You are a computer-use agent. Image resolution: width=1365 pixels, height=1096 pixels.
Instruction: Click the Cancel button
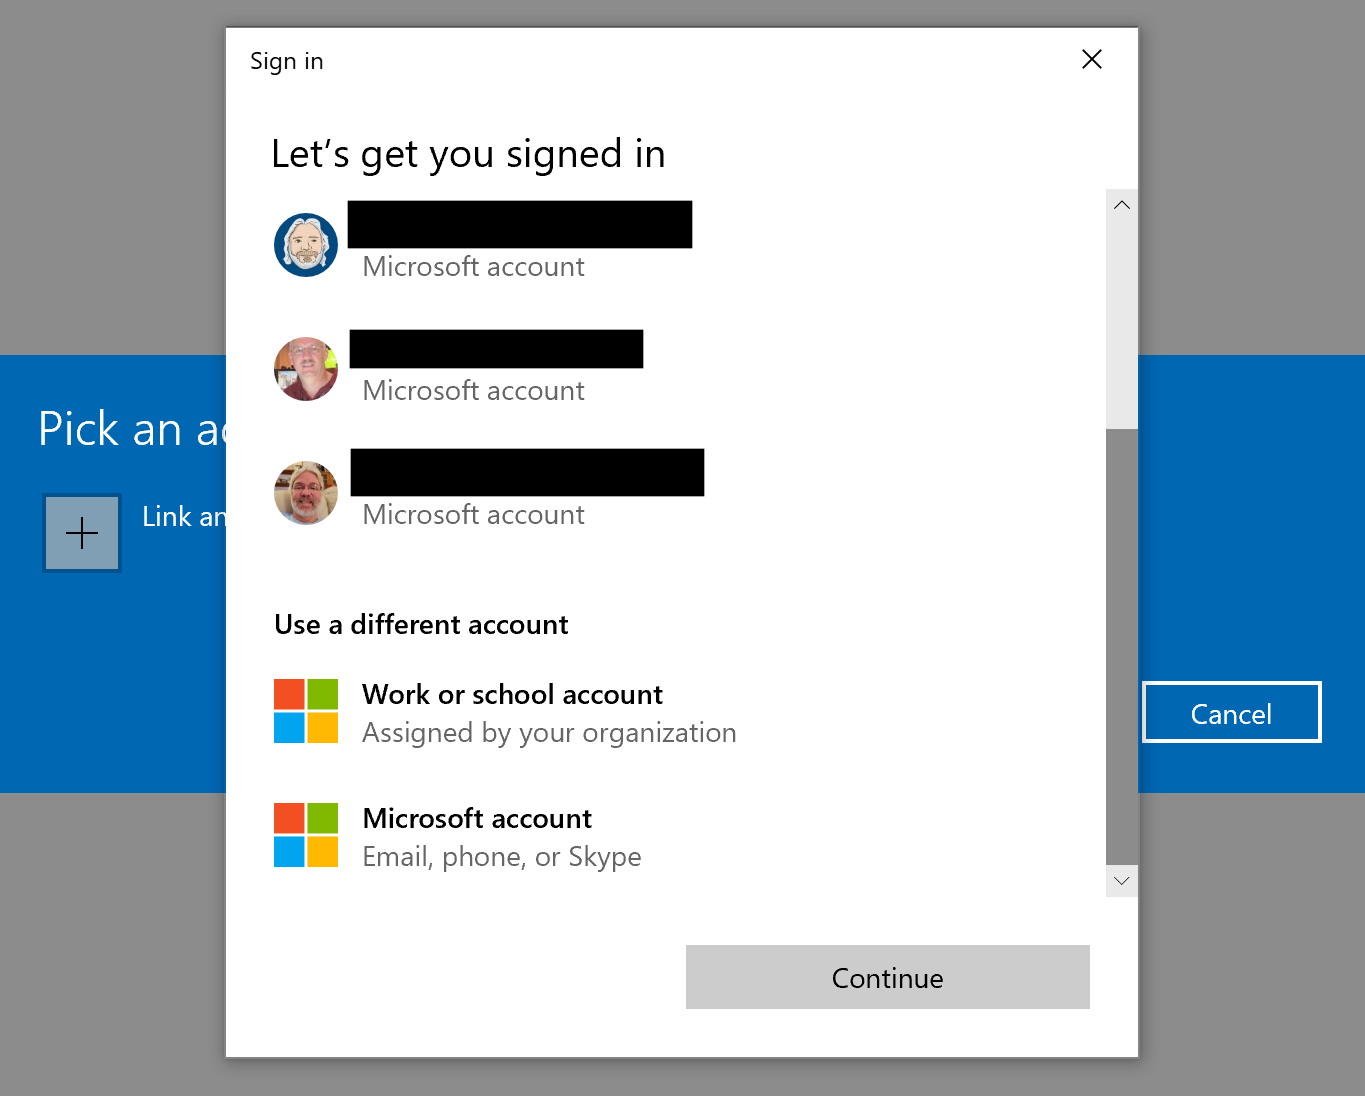pos(1231,713)
